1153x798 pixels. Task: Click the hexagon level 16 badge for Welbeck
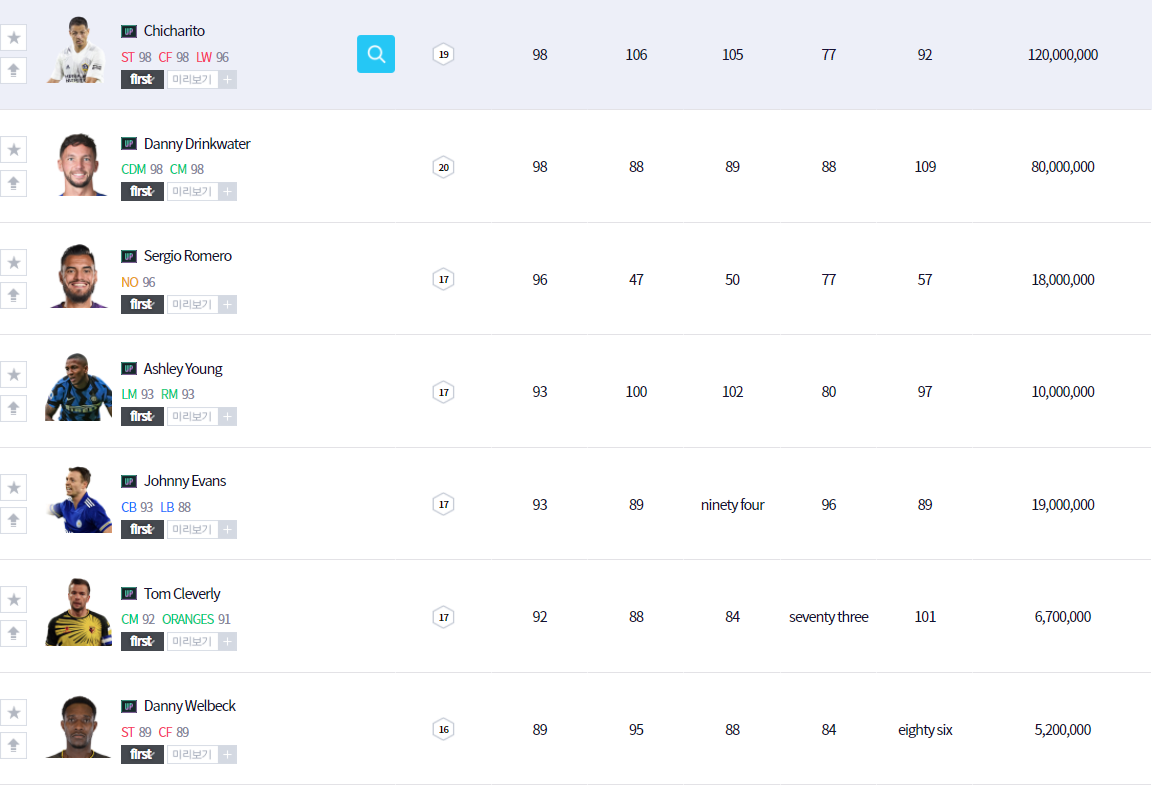(x=443, y=729)
